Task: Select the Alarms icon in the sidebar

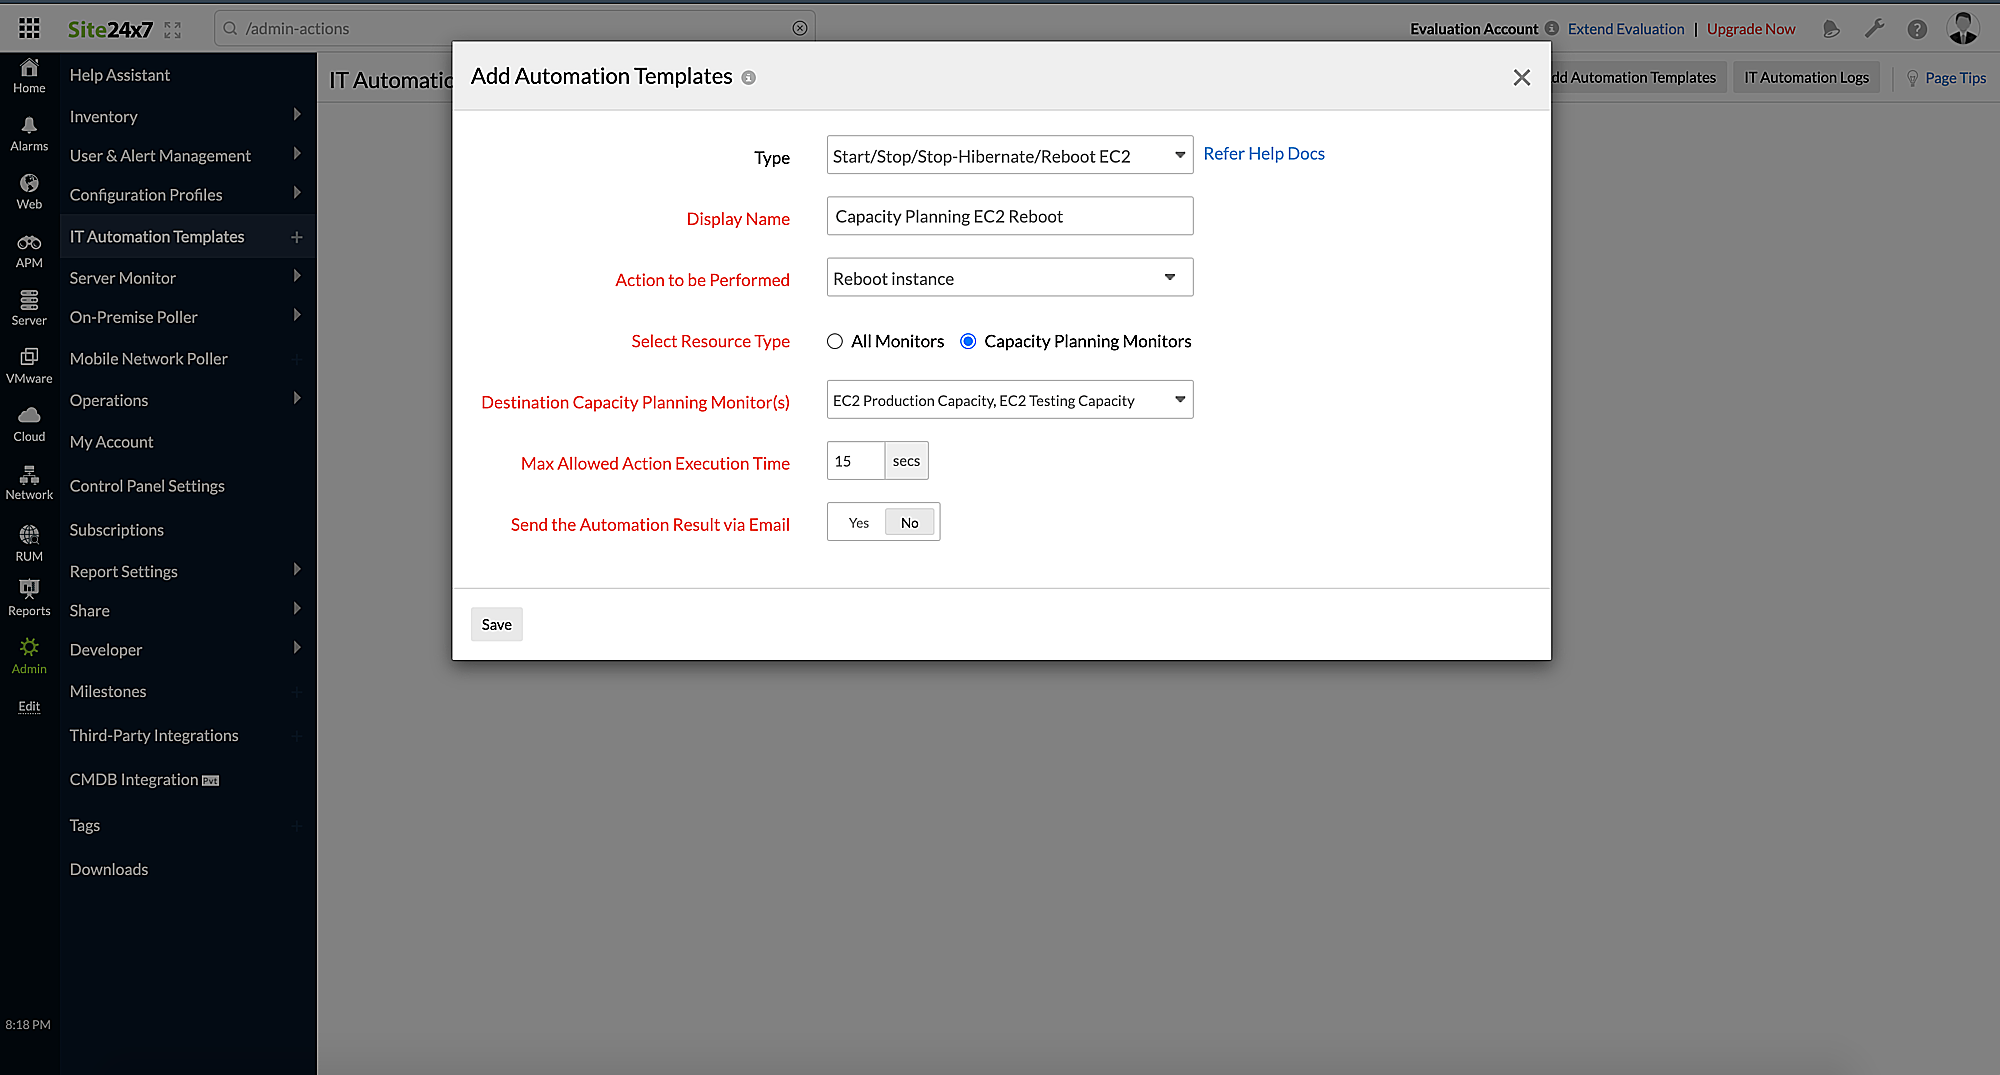Action: (28, 128)
